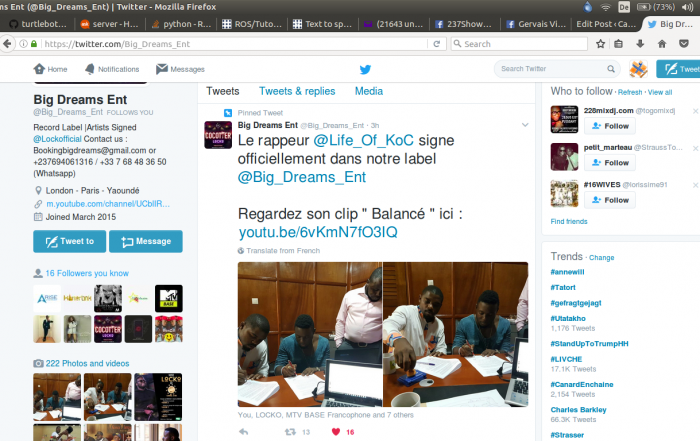Toggle the red heart like on tweet
Viewport: 700px width, 441px height.
tap(335, 432)
